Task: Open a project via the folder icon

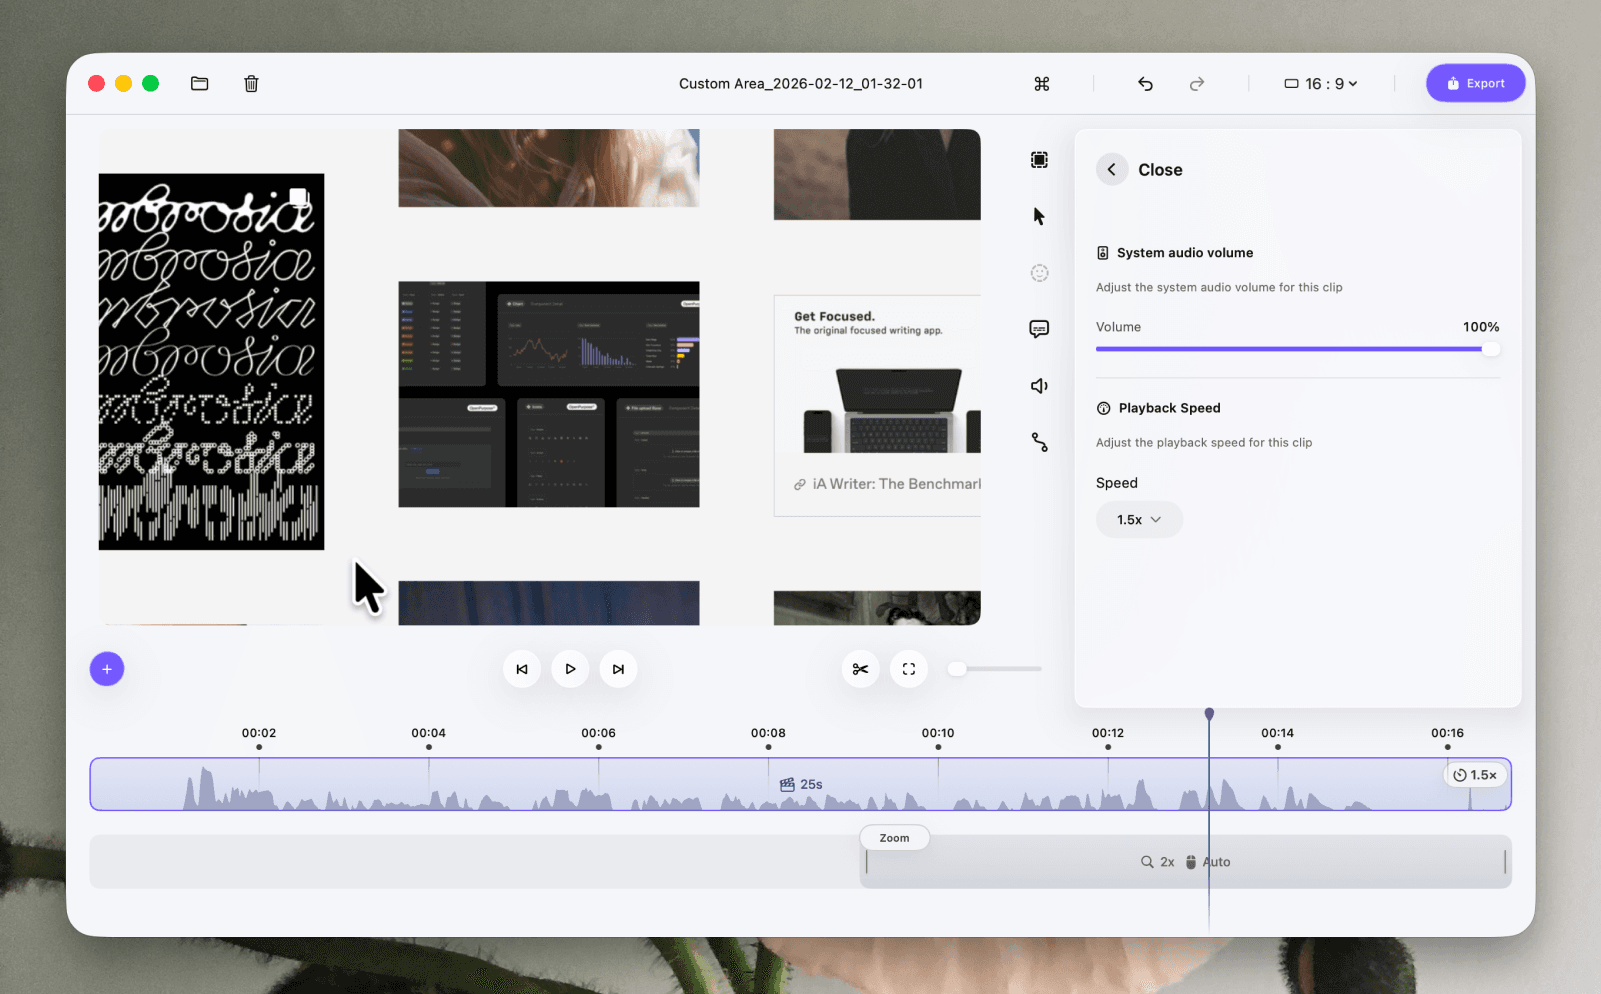Action: (x=199, y=83)
